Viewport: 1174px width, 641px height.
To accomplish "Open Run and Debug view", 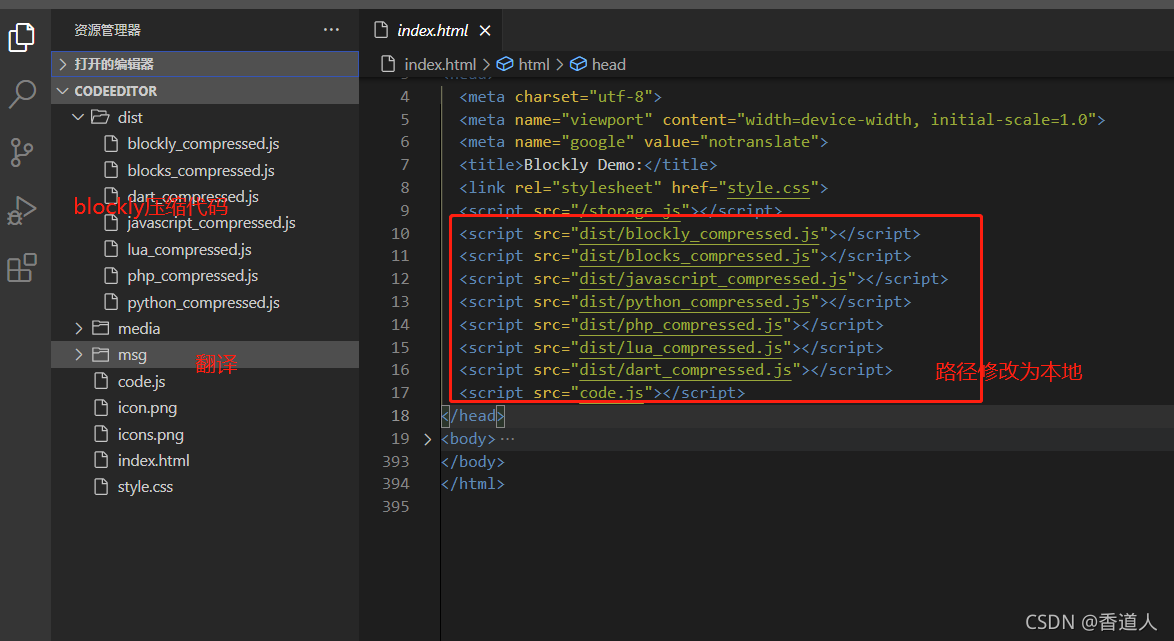I will point(22,210).
